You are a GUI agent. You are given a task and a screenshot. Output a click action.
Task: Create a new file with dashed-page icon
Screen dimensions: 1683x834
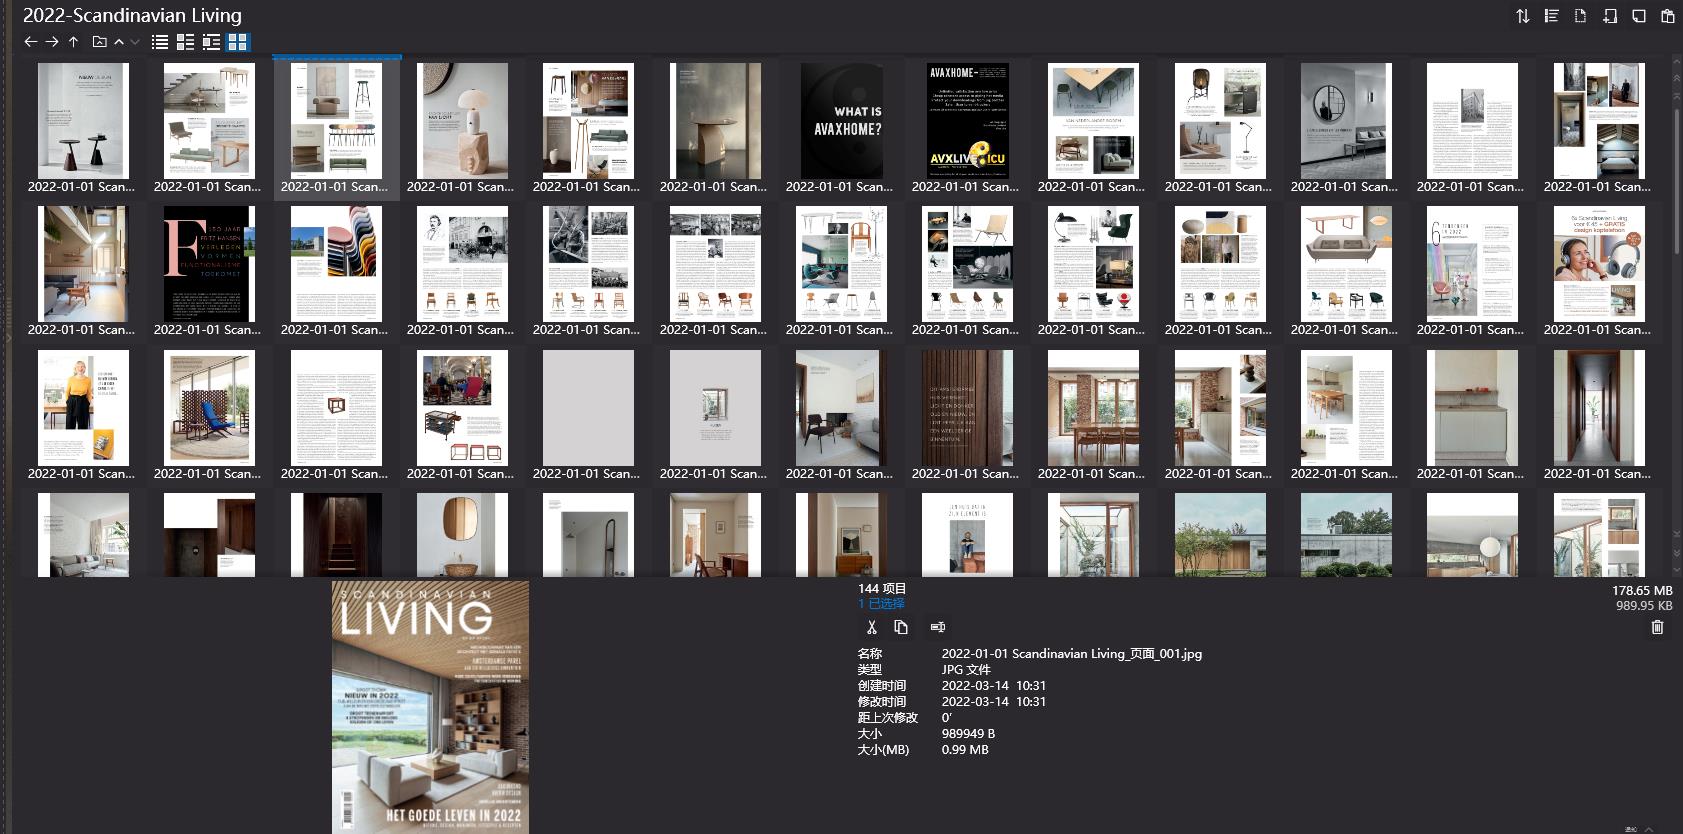click(x=1580, y=16)
